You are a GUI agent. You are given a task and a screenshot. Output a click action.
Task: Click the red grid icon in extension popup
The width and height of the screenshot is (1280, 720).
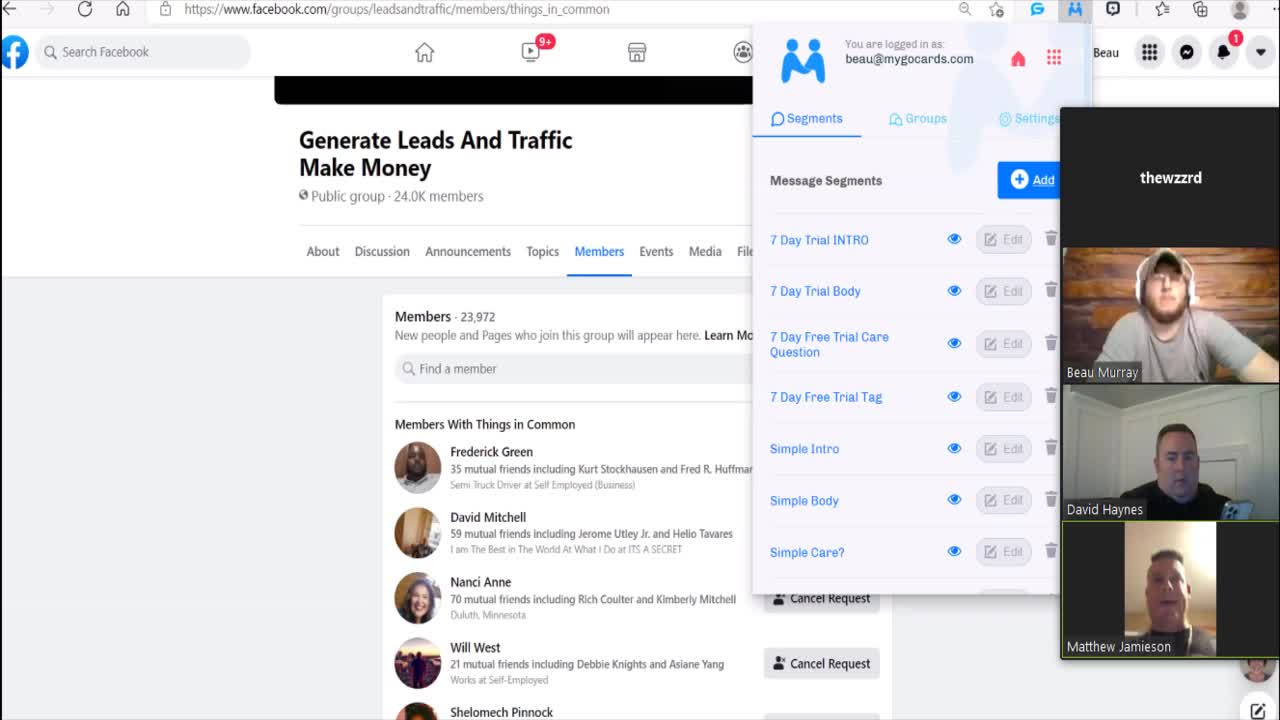point(1054,58)
